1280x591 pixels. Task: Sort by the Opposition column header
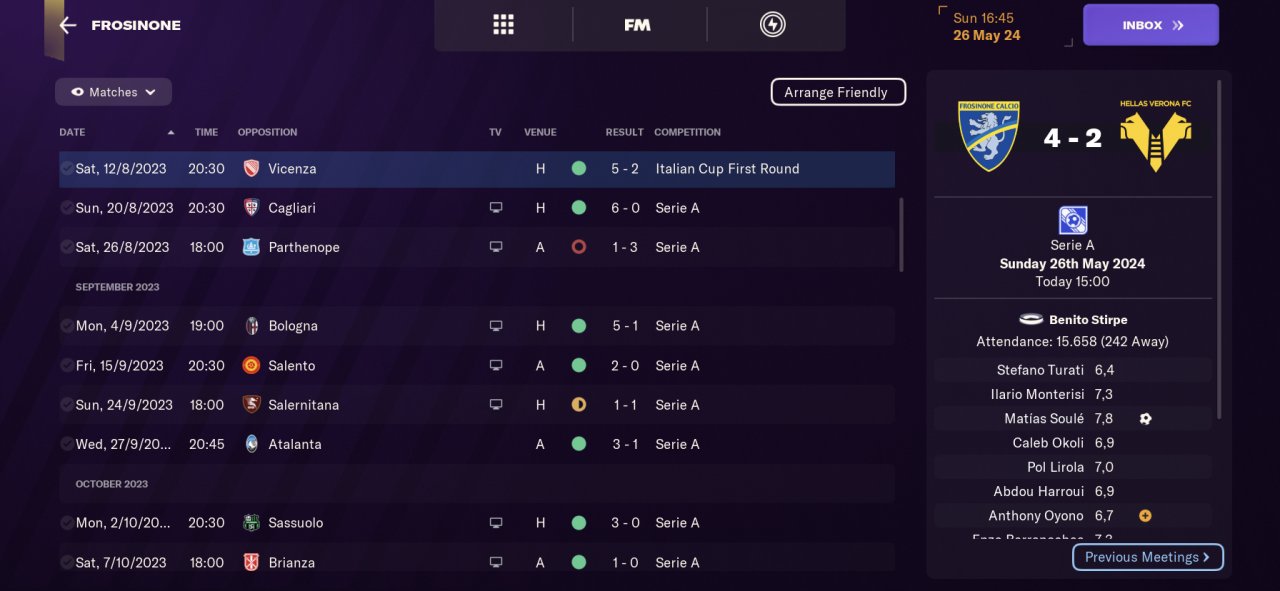267,132
